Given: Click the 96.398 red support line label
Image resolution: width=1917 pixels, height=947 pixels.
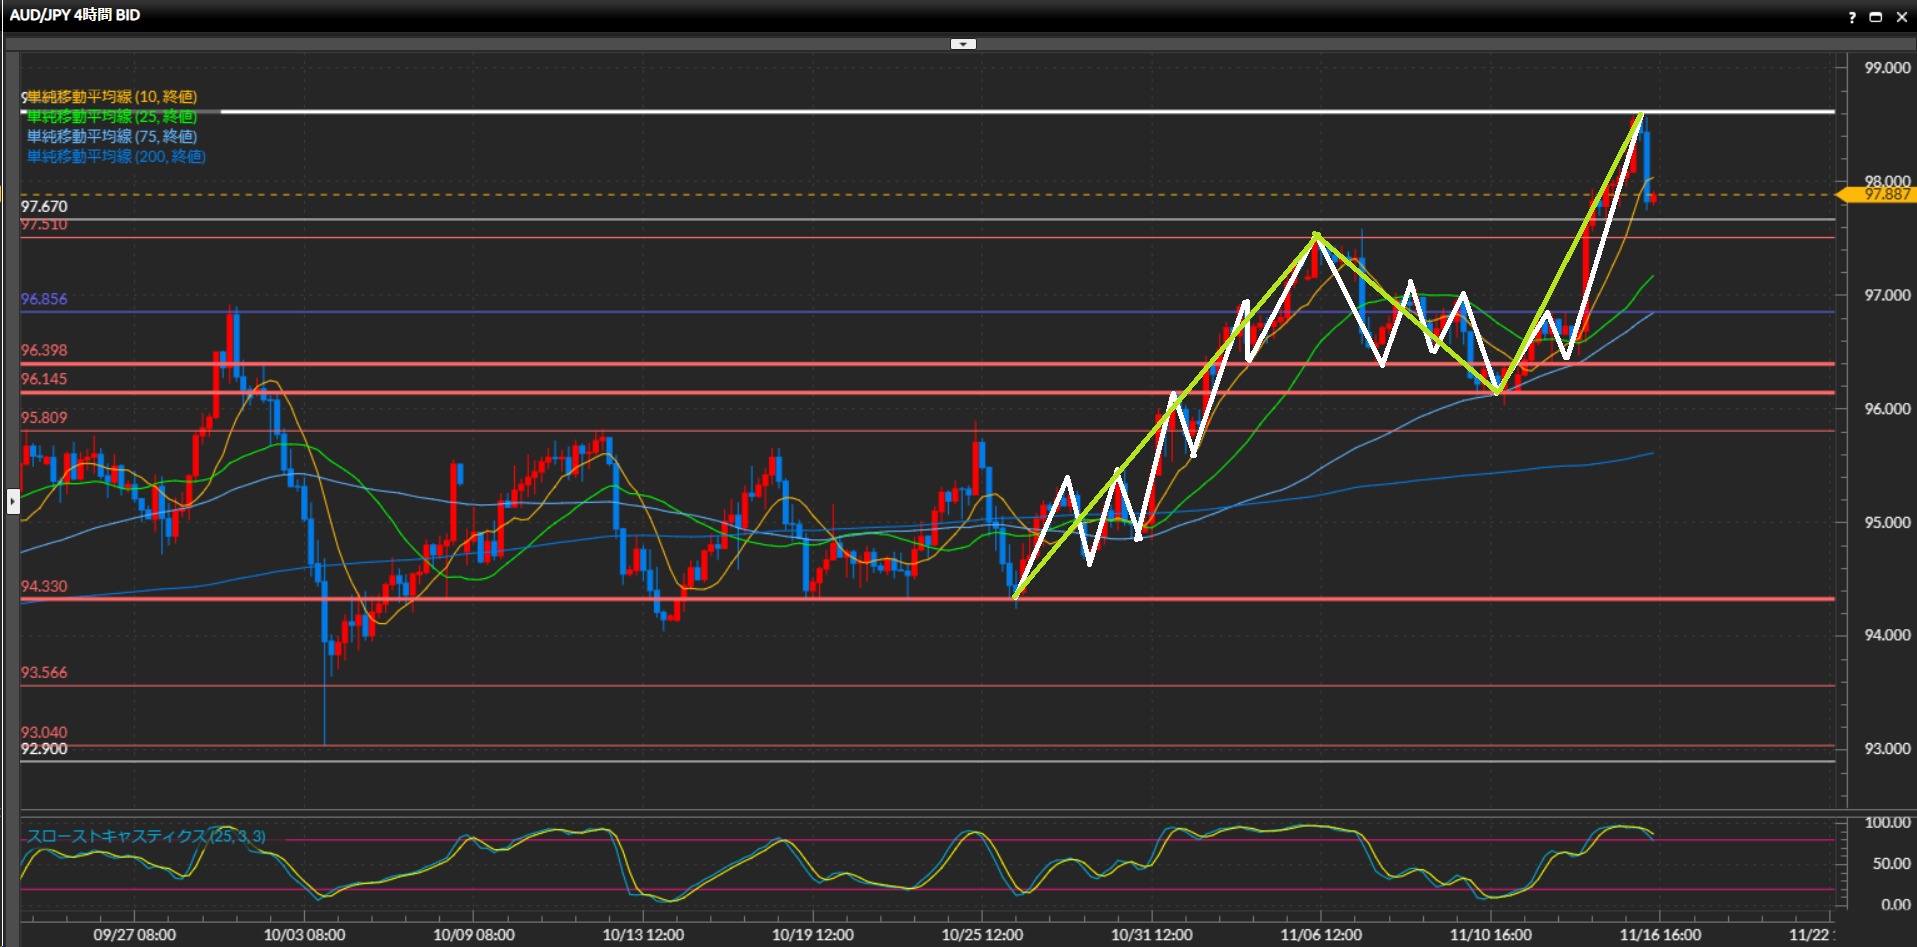Looking at the screenshot, I should 44,350.
